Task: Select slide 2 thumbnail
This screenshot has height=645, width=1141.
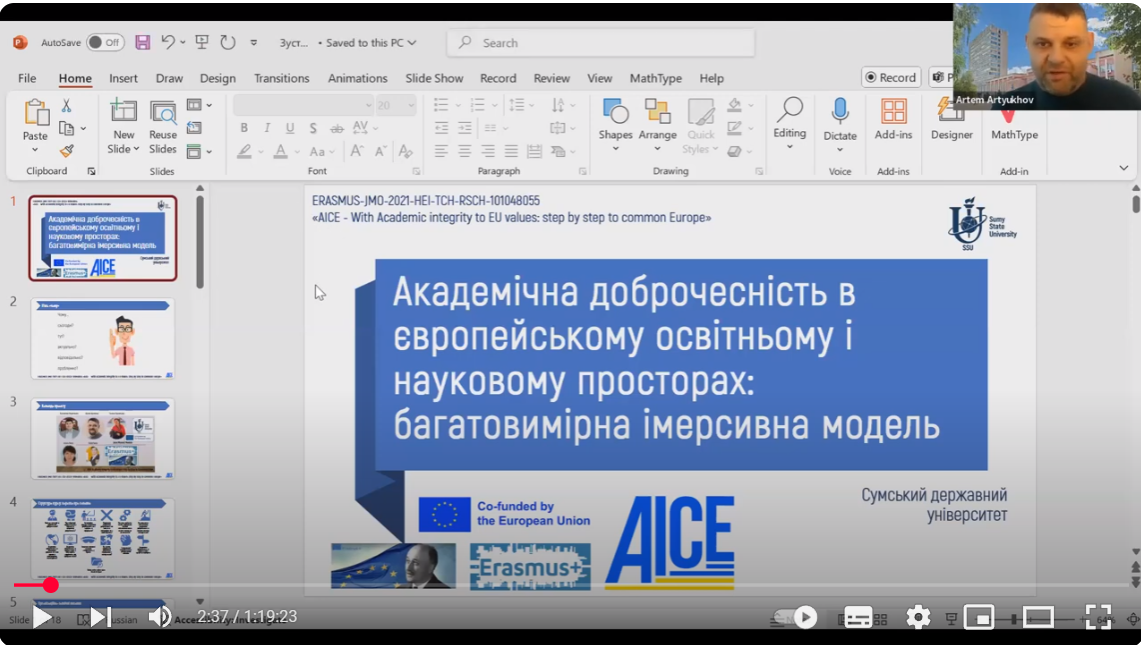Action: 103,339
